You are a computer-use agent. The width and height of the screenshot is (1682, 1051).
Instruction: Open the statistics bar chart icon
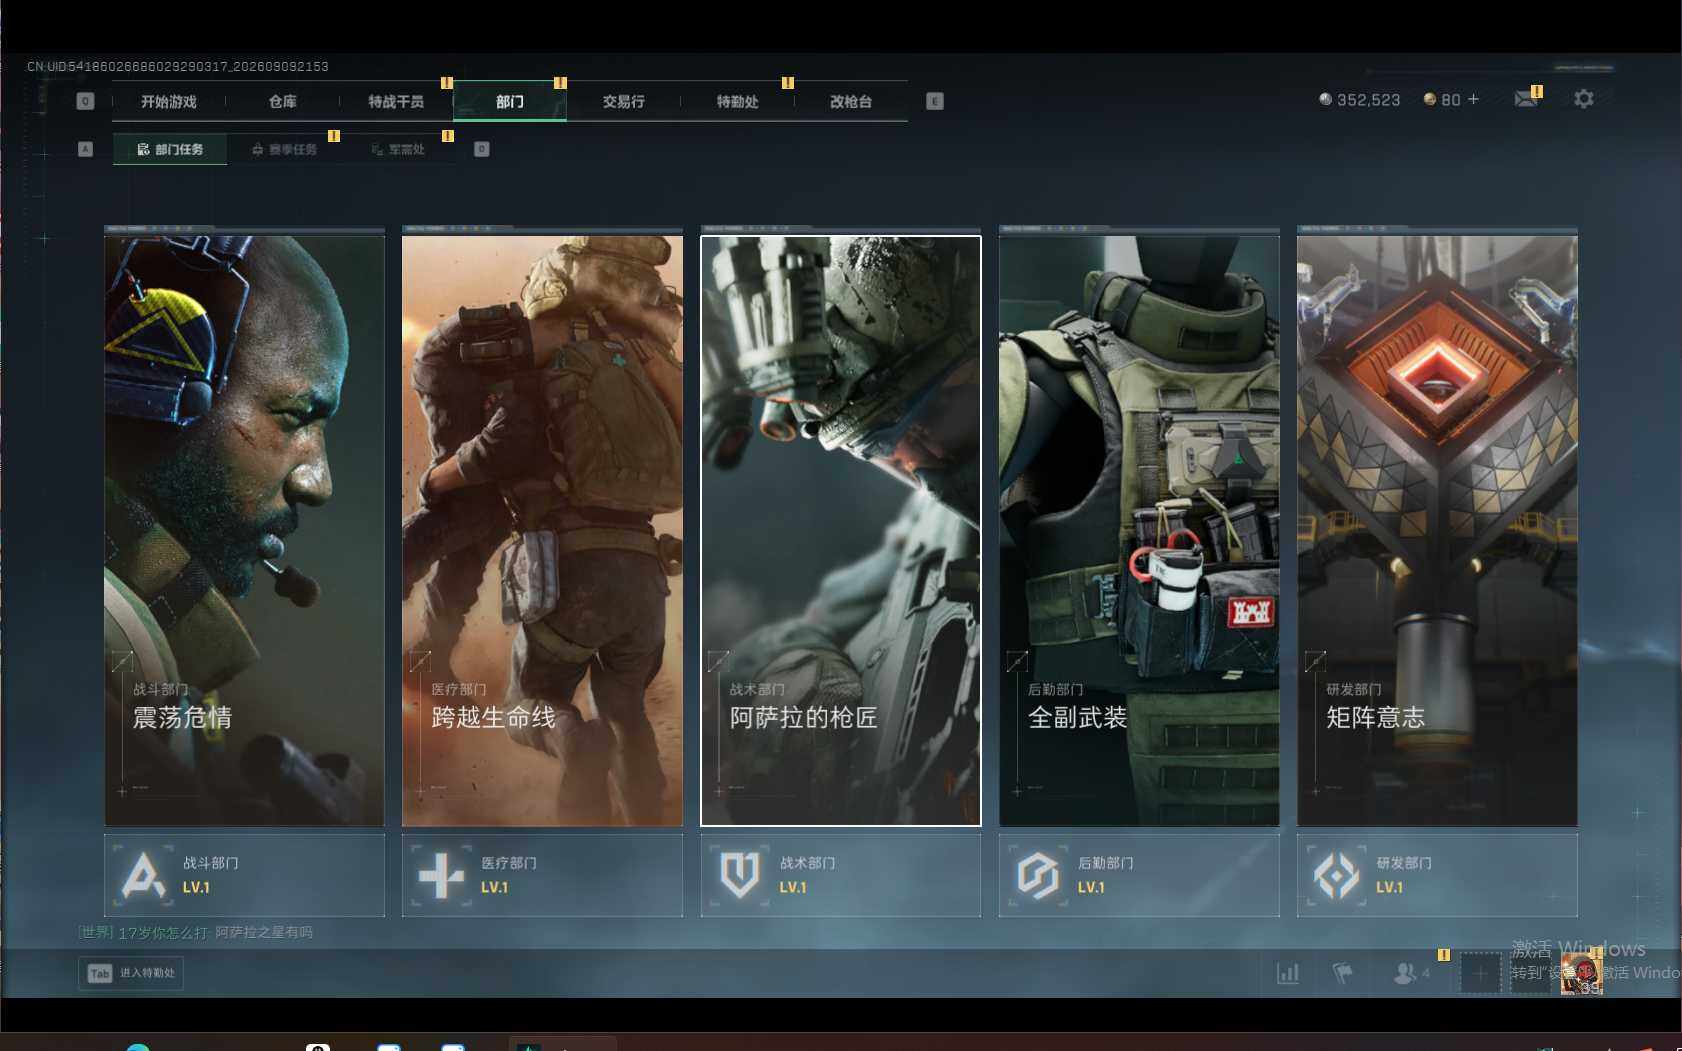tap(1288, 973)
